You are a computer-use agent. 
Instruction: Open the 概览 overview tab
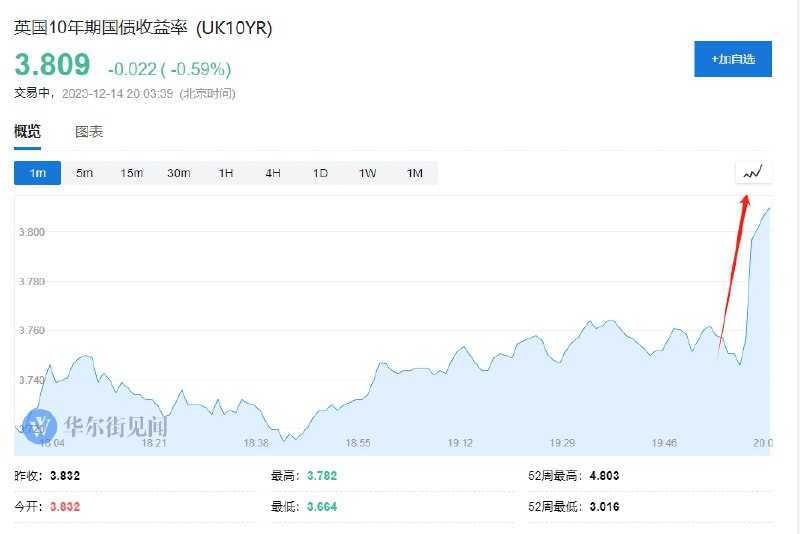(x=28, y=132)
